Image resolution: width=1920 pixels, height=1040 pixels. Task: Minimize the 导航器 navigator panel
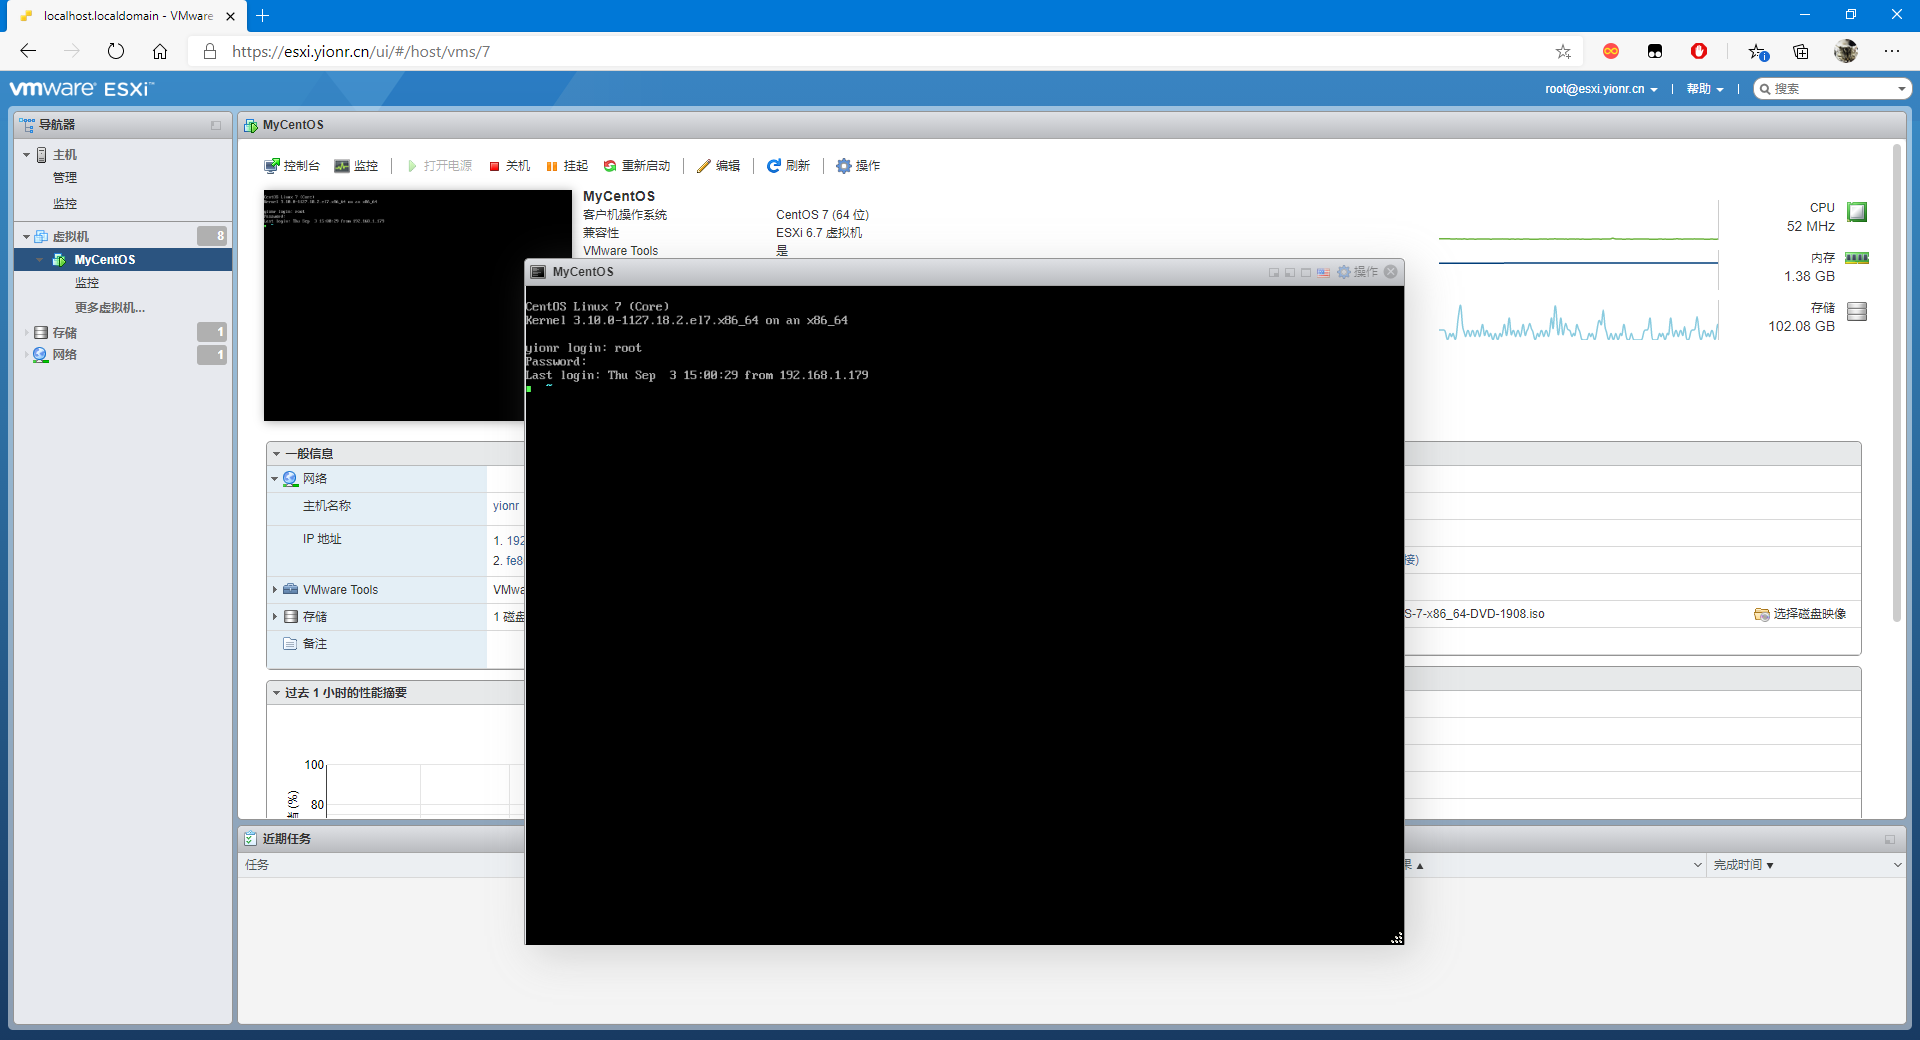coord(216,125)
